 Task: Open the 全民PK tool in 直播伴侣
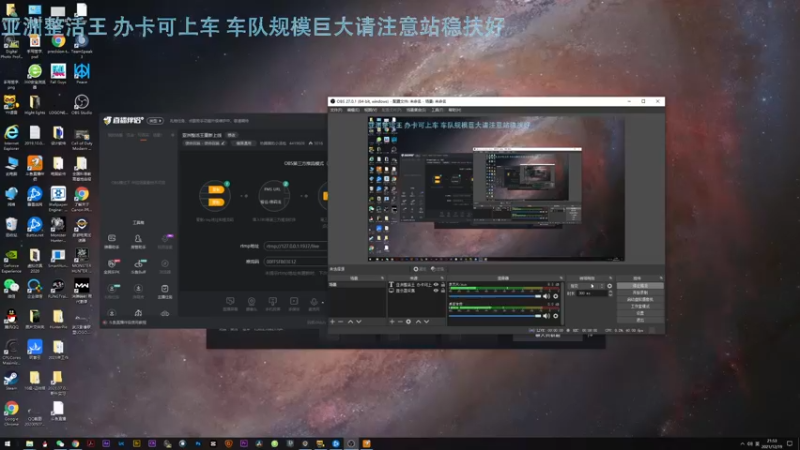click(112, 266)
